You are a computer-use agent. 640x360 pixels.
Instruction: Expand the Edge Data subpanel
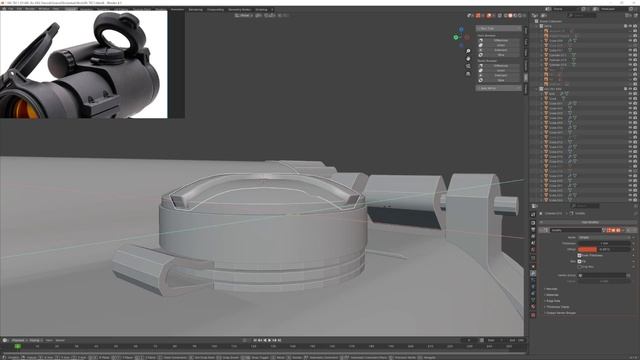point(553,301)
